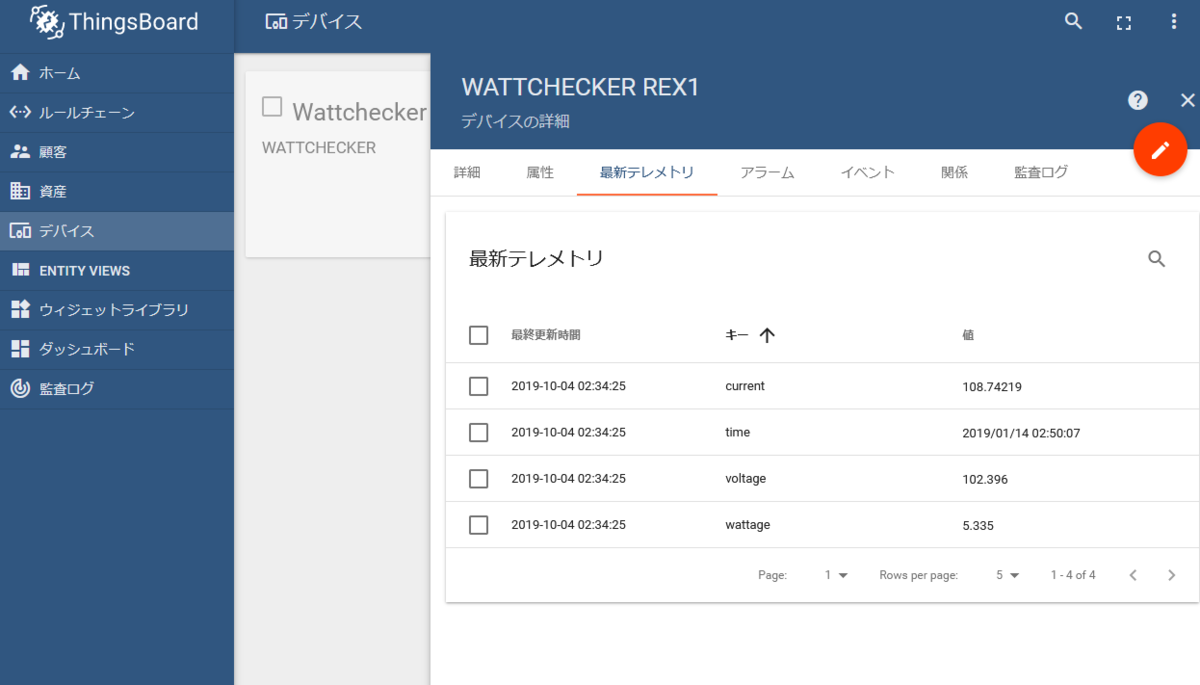Screen dimensions: 1200x685
Task: Select the 最新テレメトリ tab
Action: pyautogui.click(x=647, y=172)
